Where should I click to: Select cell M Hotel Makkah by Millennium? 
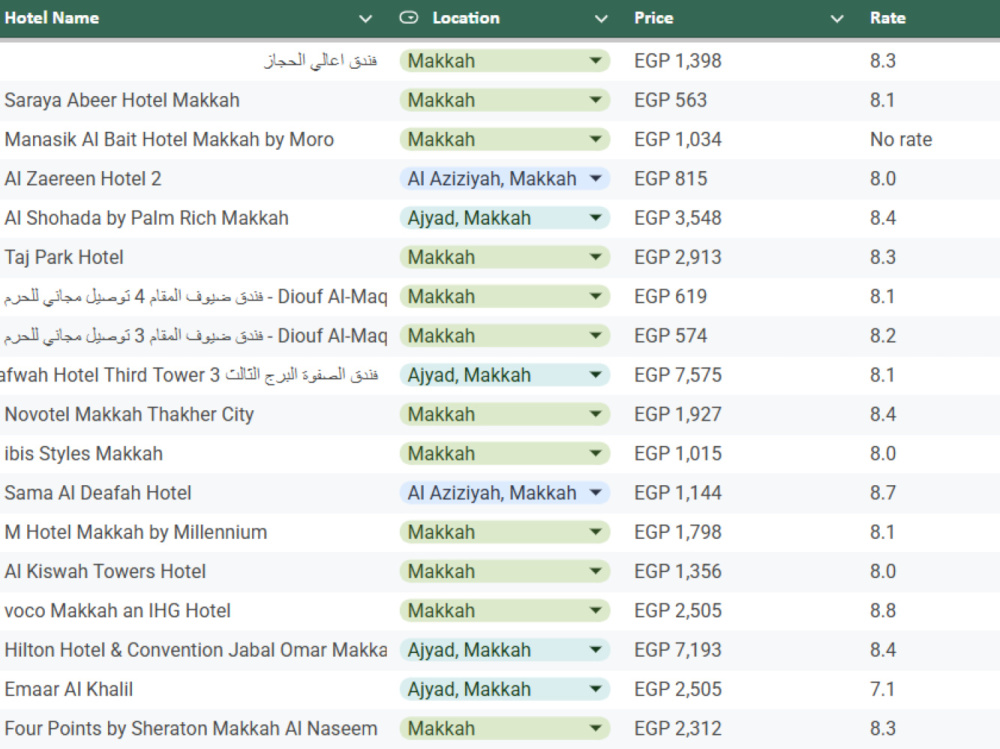136,532
